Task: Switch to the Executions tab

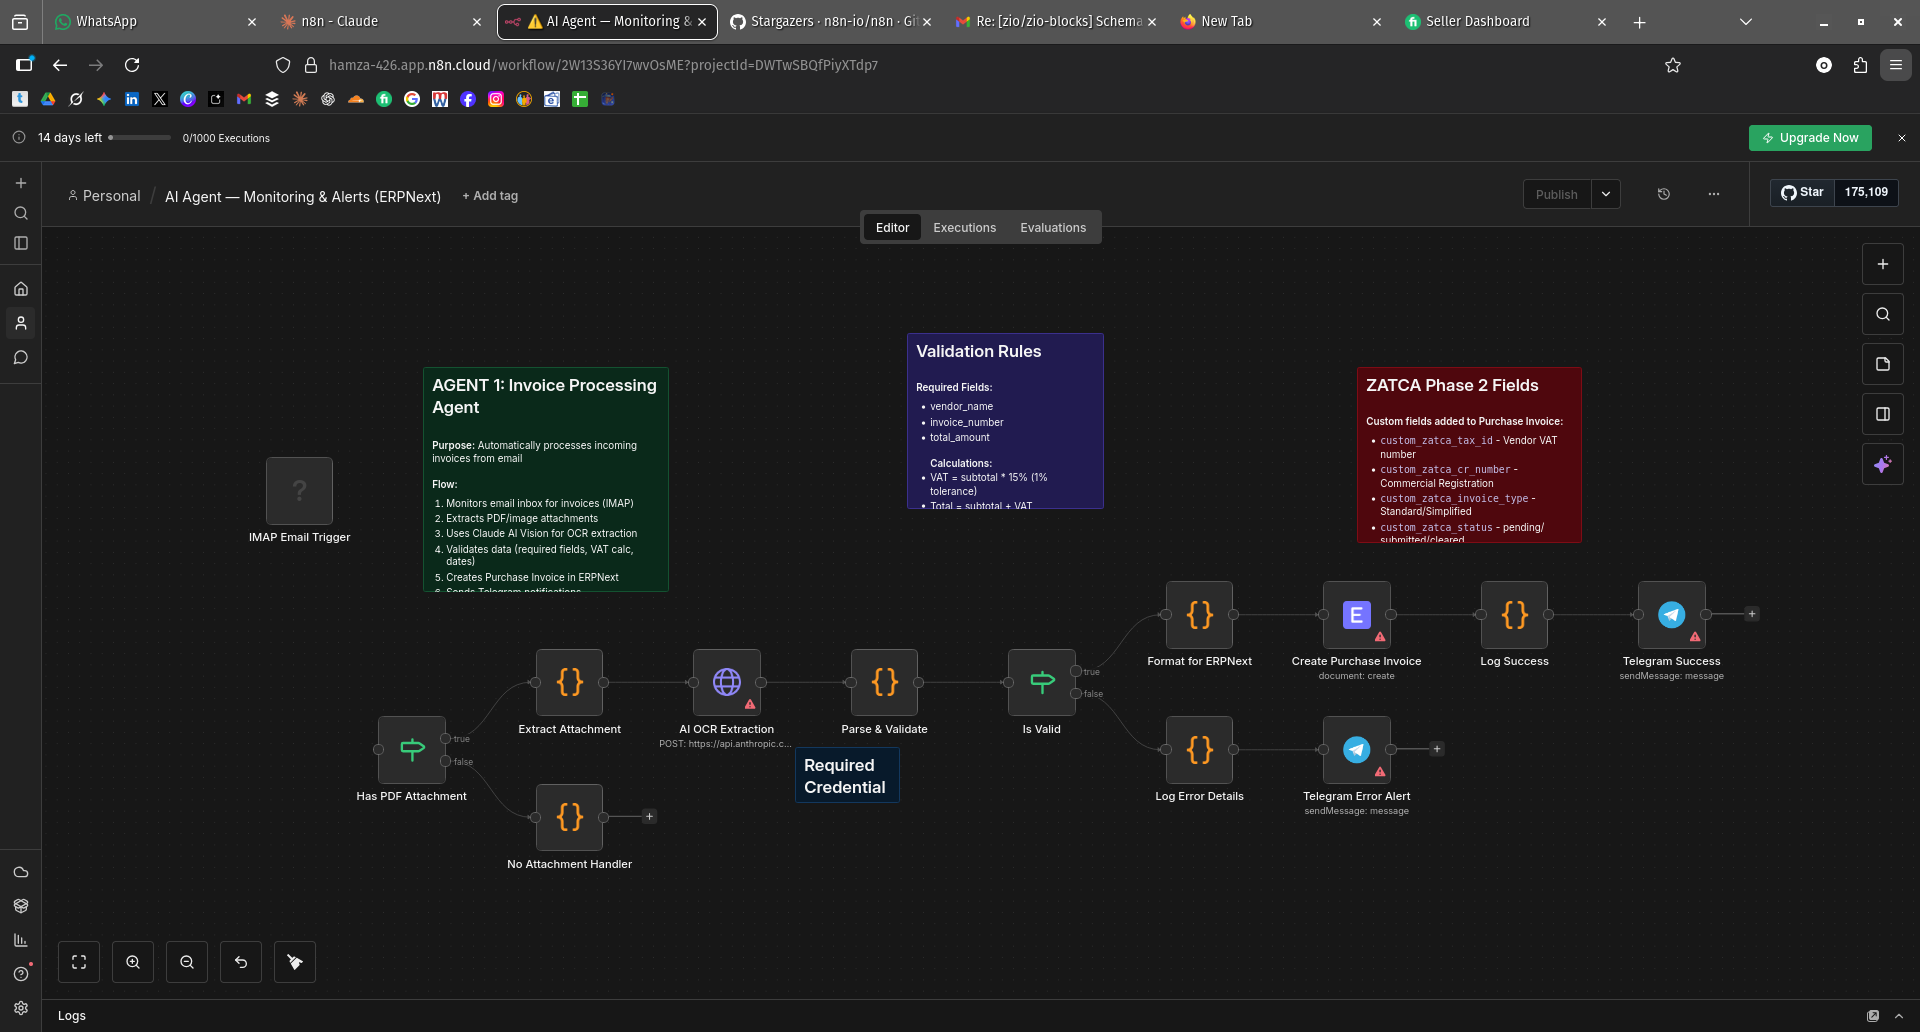Action: point(964,228)
